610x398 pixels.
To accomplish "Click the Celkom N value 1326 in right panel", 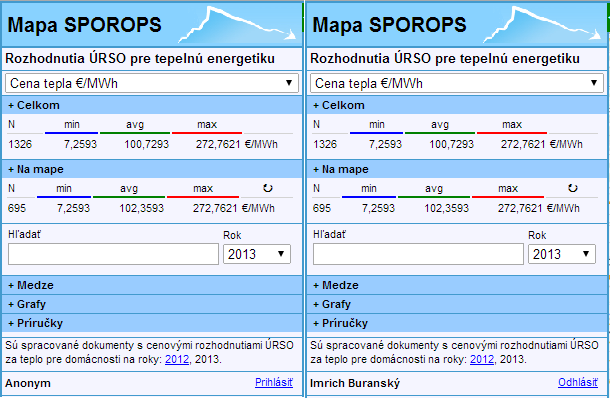I will 325,144.
